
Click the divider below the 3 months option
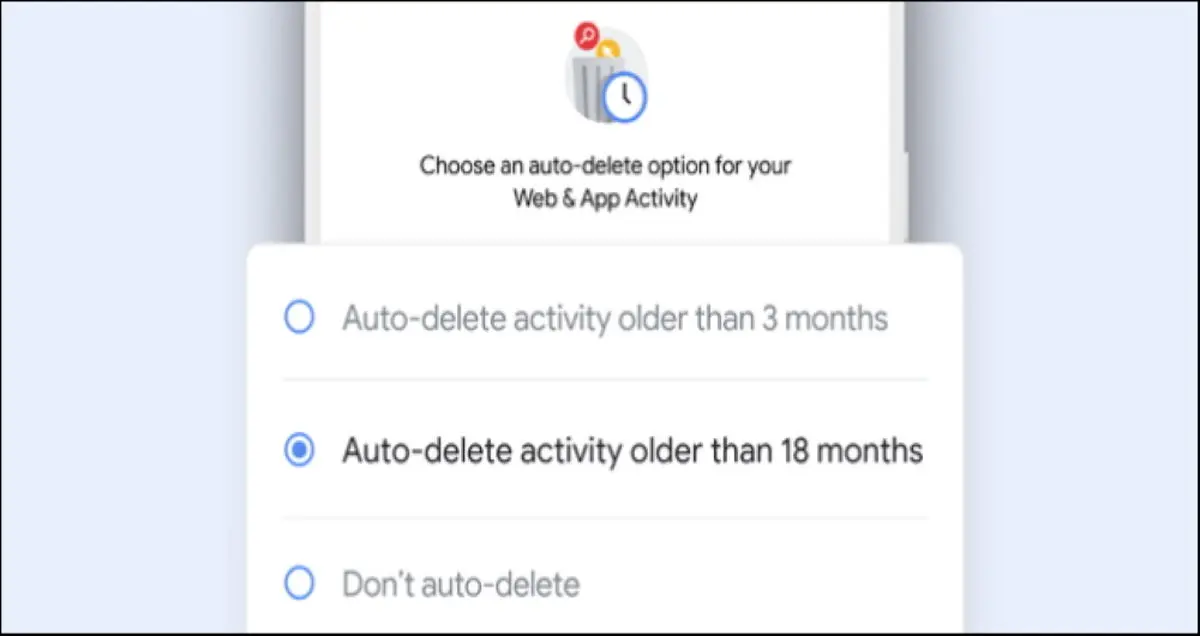[605, 380]
